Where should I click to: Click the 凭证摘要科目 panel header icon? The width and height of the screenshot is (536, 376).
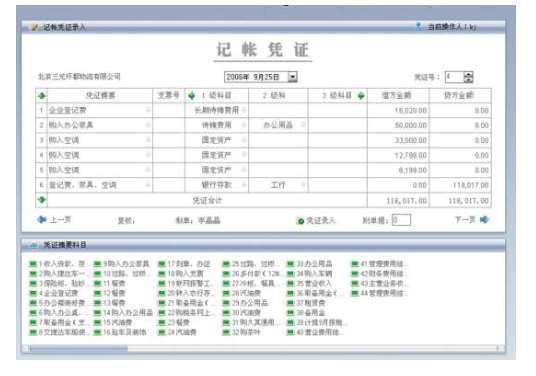pyautogui.click(x=35, y=245)
